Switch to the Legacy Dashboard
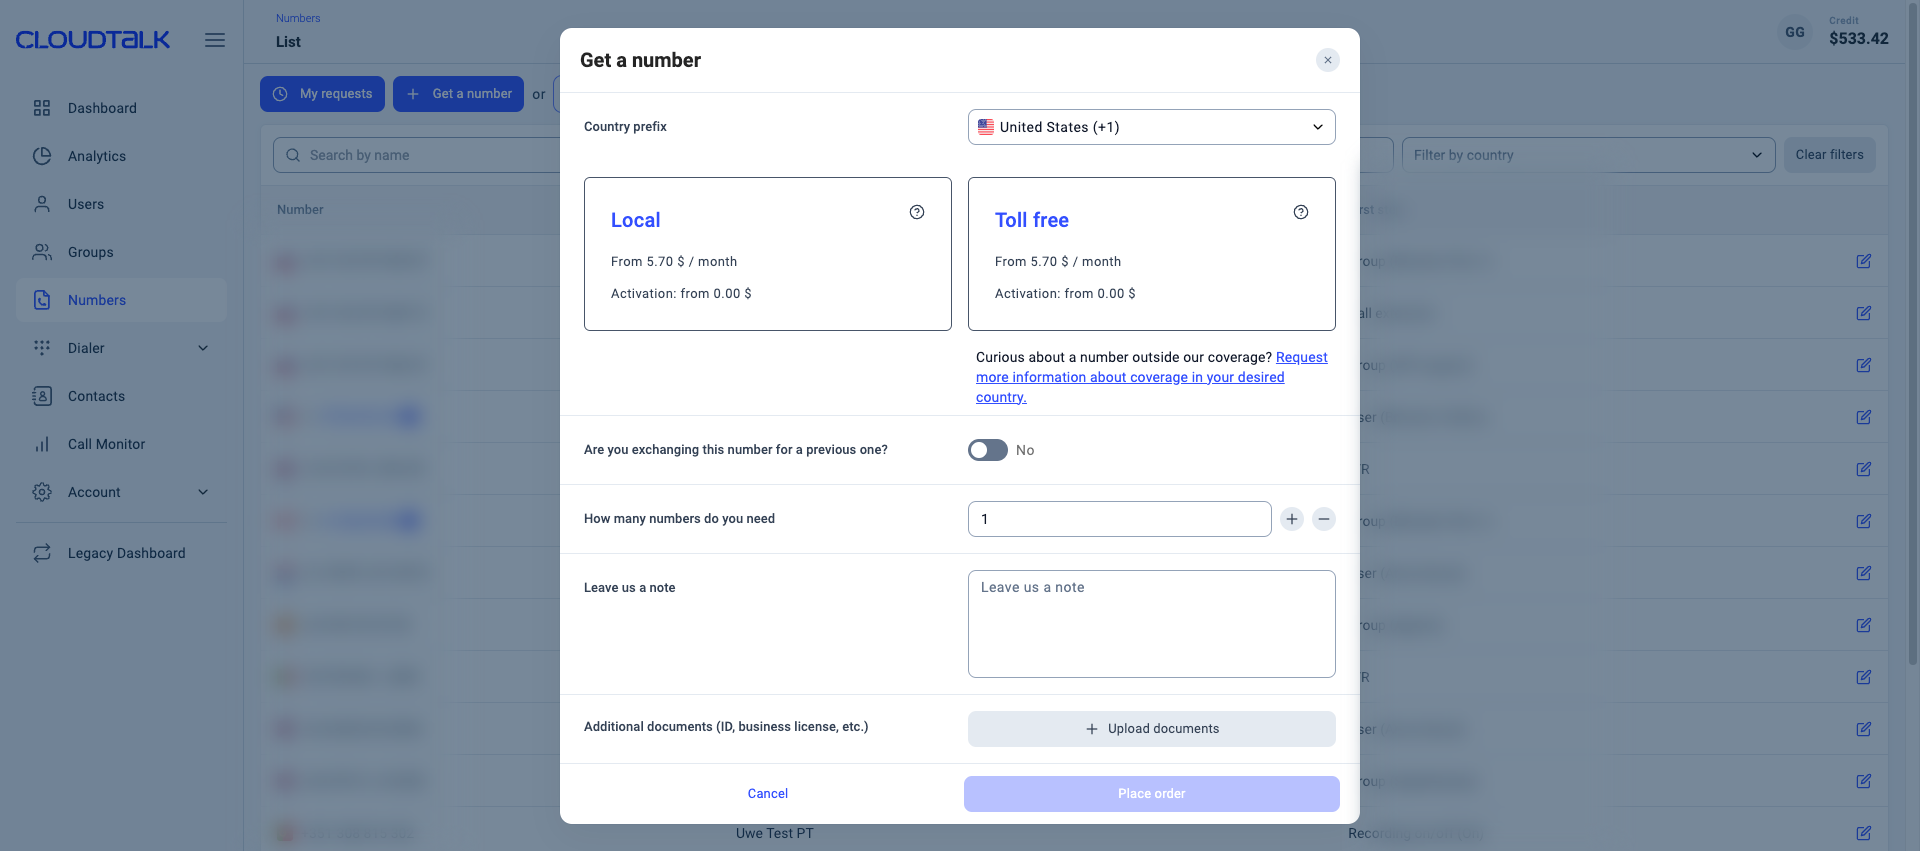Image resolution: width=1920 pixels, height=851 pixels. 126,553
